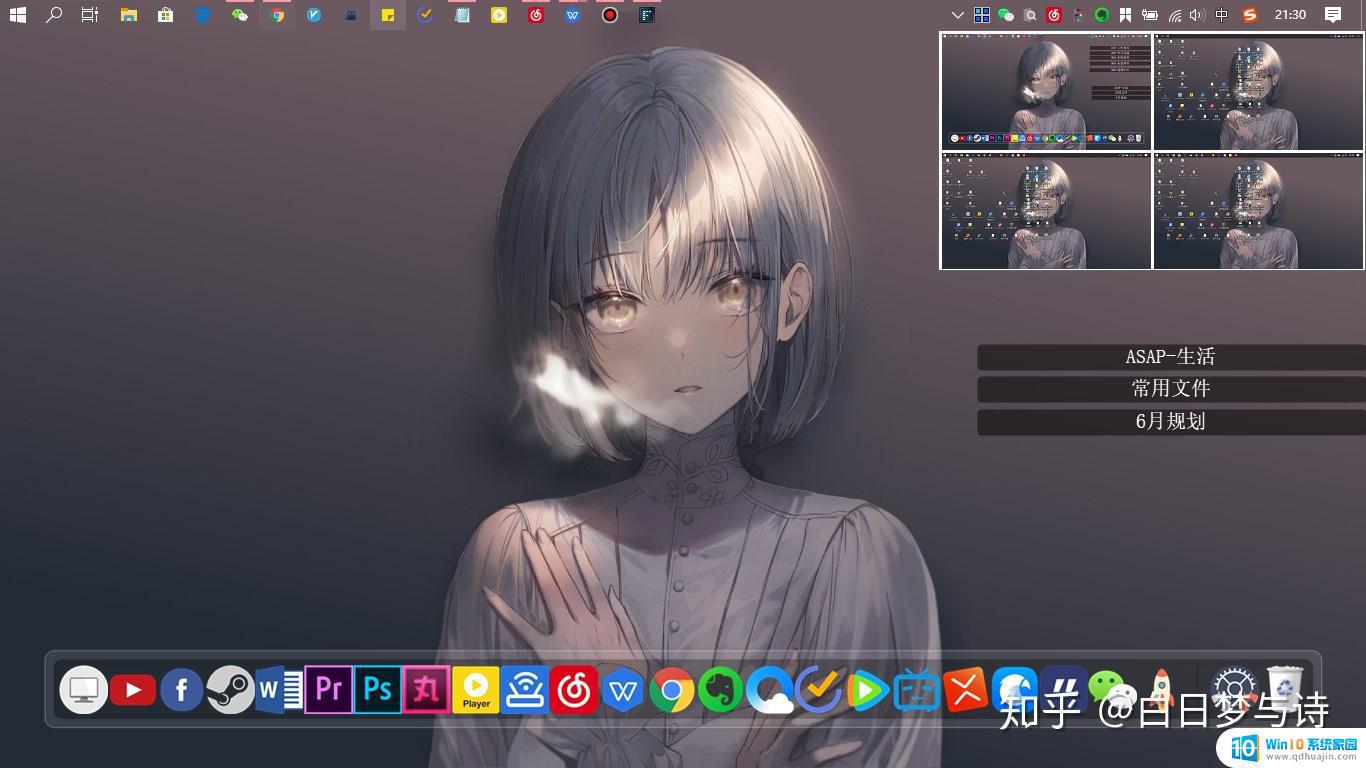Open NetEase Cloud Music in the taskbar
1366x768 pixels.
point(536,15)
